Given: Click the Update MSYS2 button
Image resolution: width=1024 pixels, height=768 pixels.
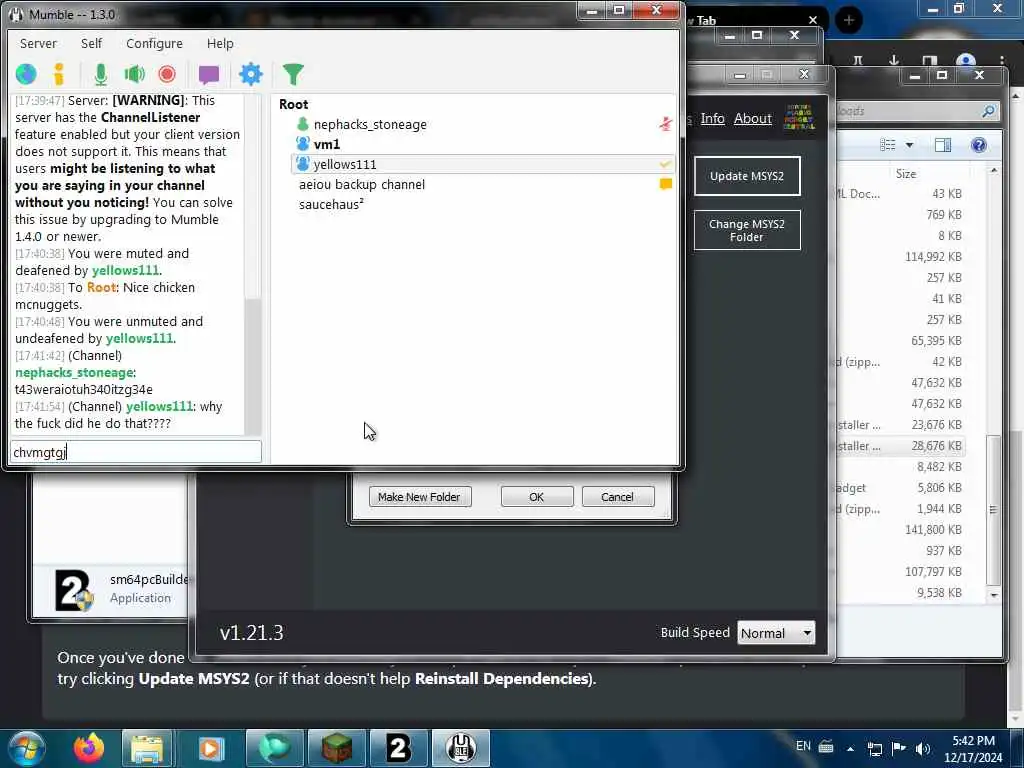Looking at the screenshot, I should pyautogui.click(x=747, y=176).
